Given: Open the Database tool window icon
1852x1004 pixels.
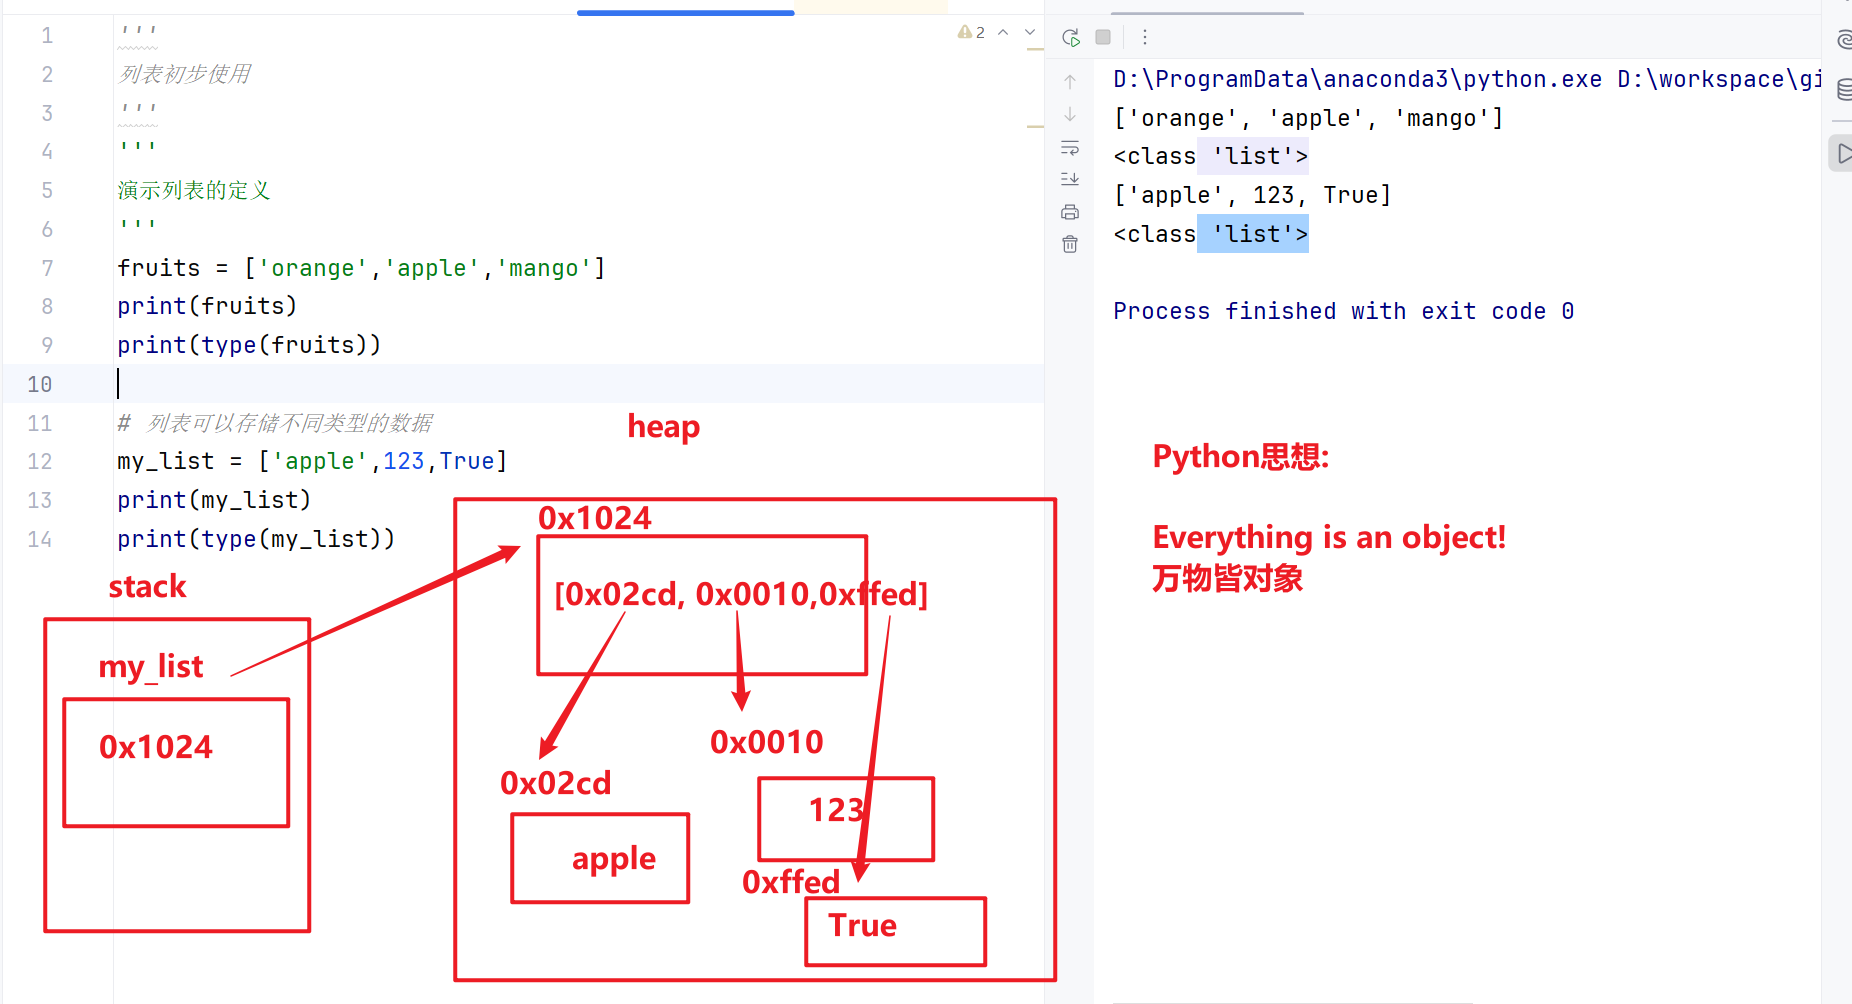Looking at the screenshot, I should (1843, 90).
